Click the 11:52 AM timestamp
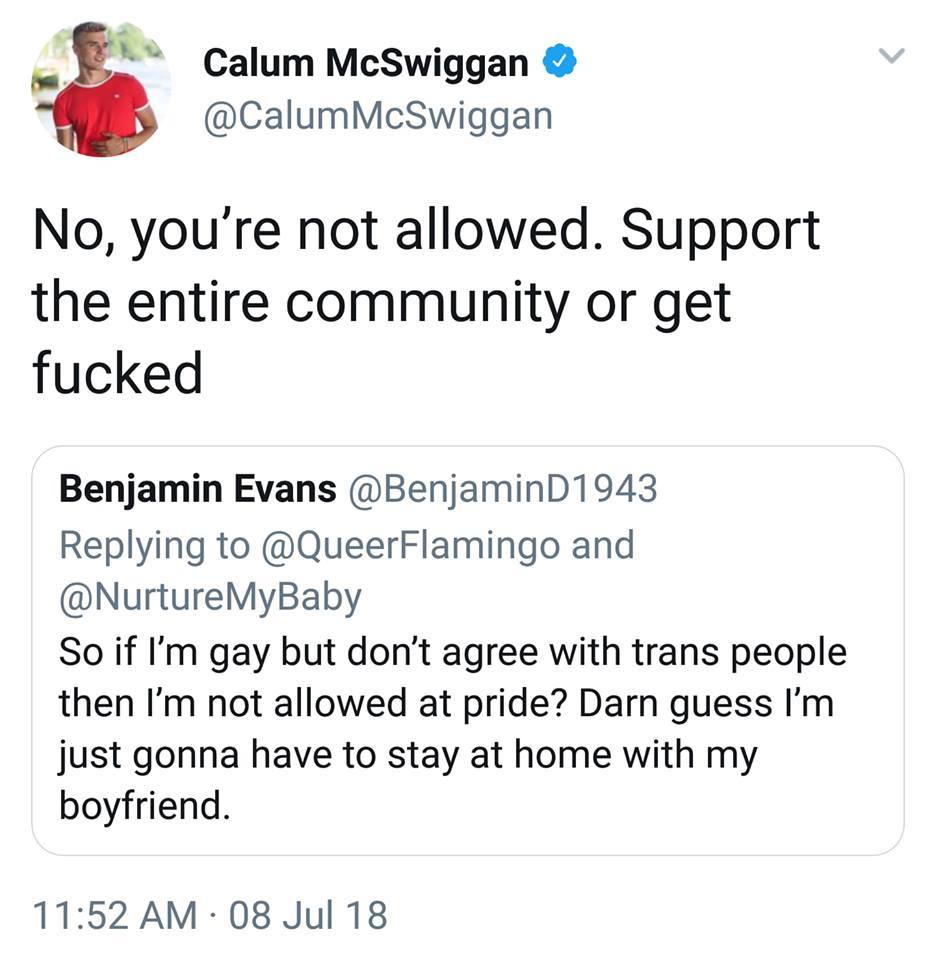This screenshot has height=960, width=936. click(115, 914)
